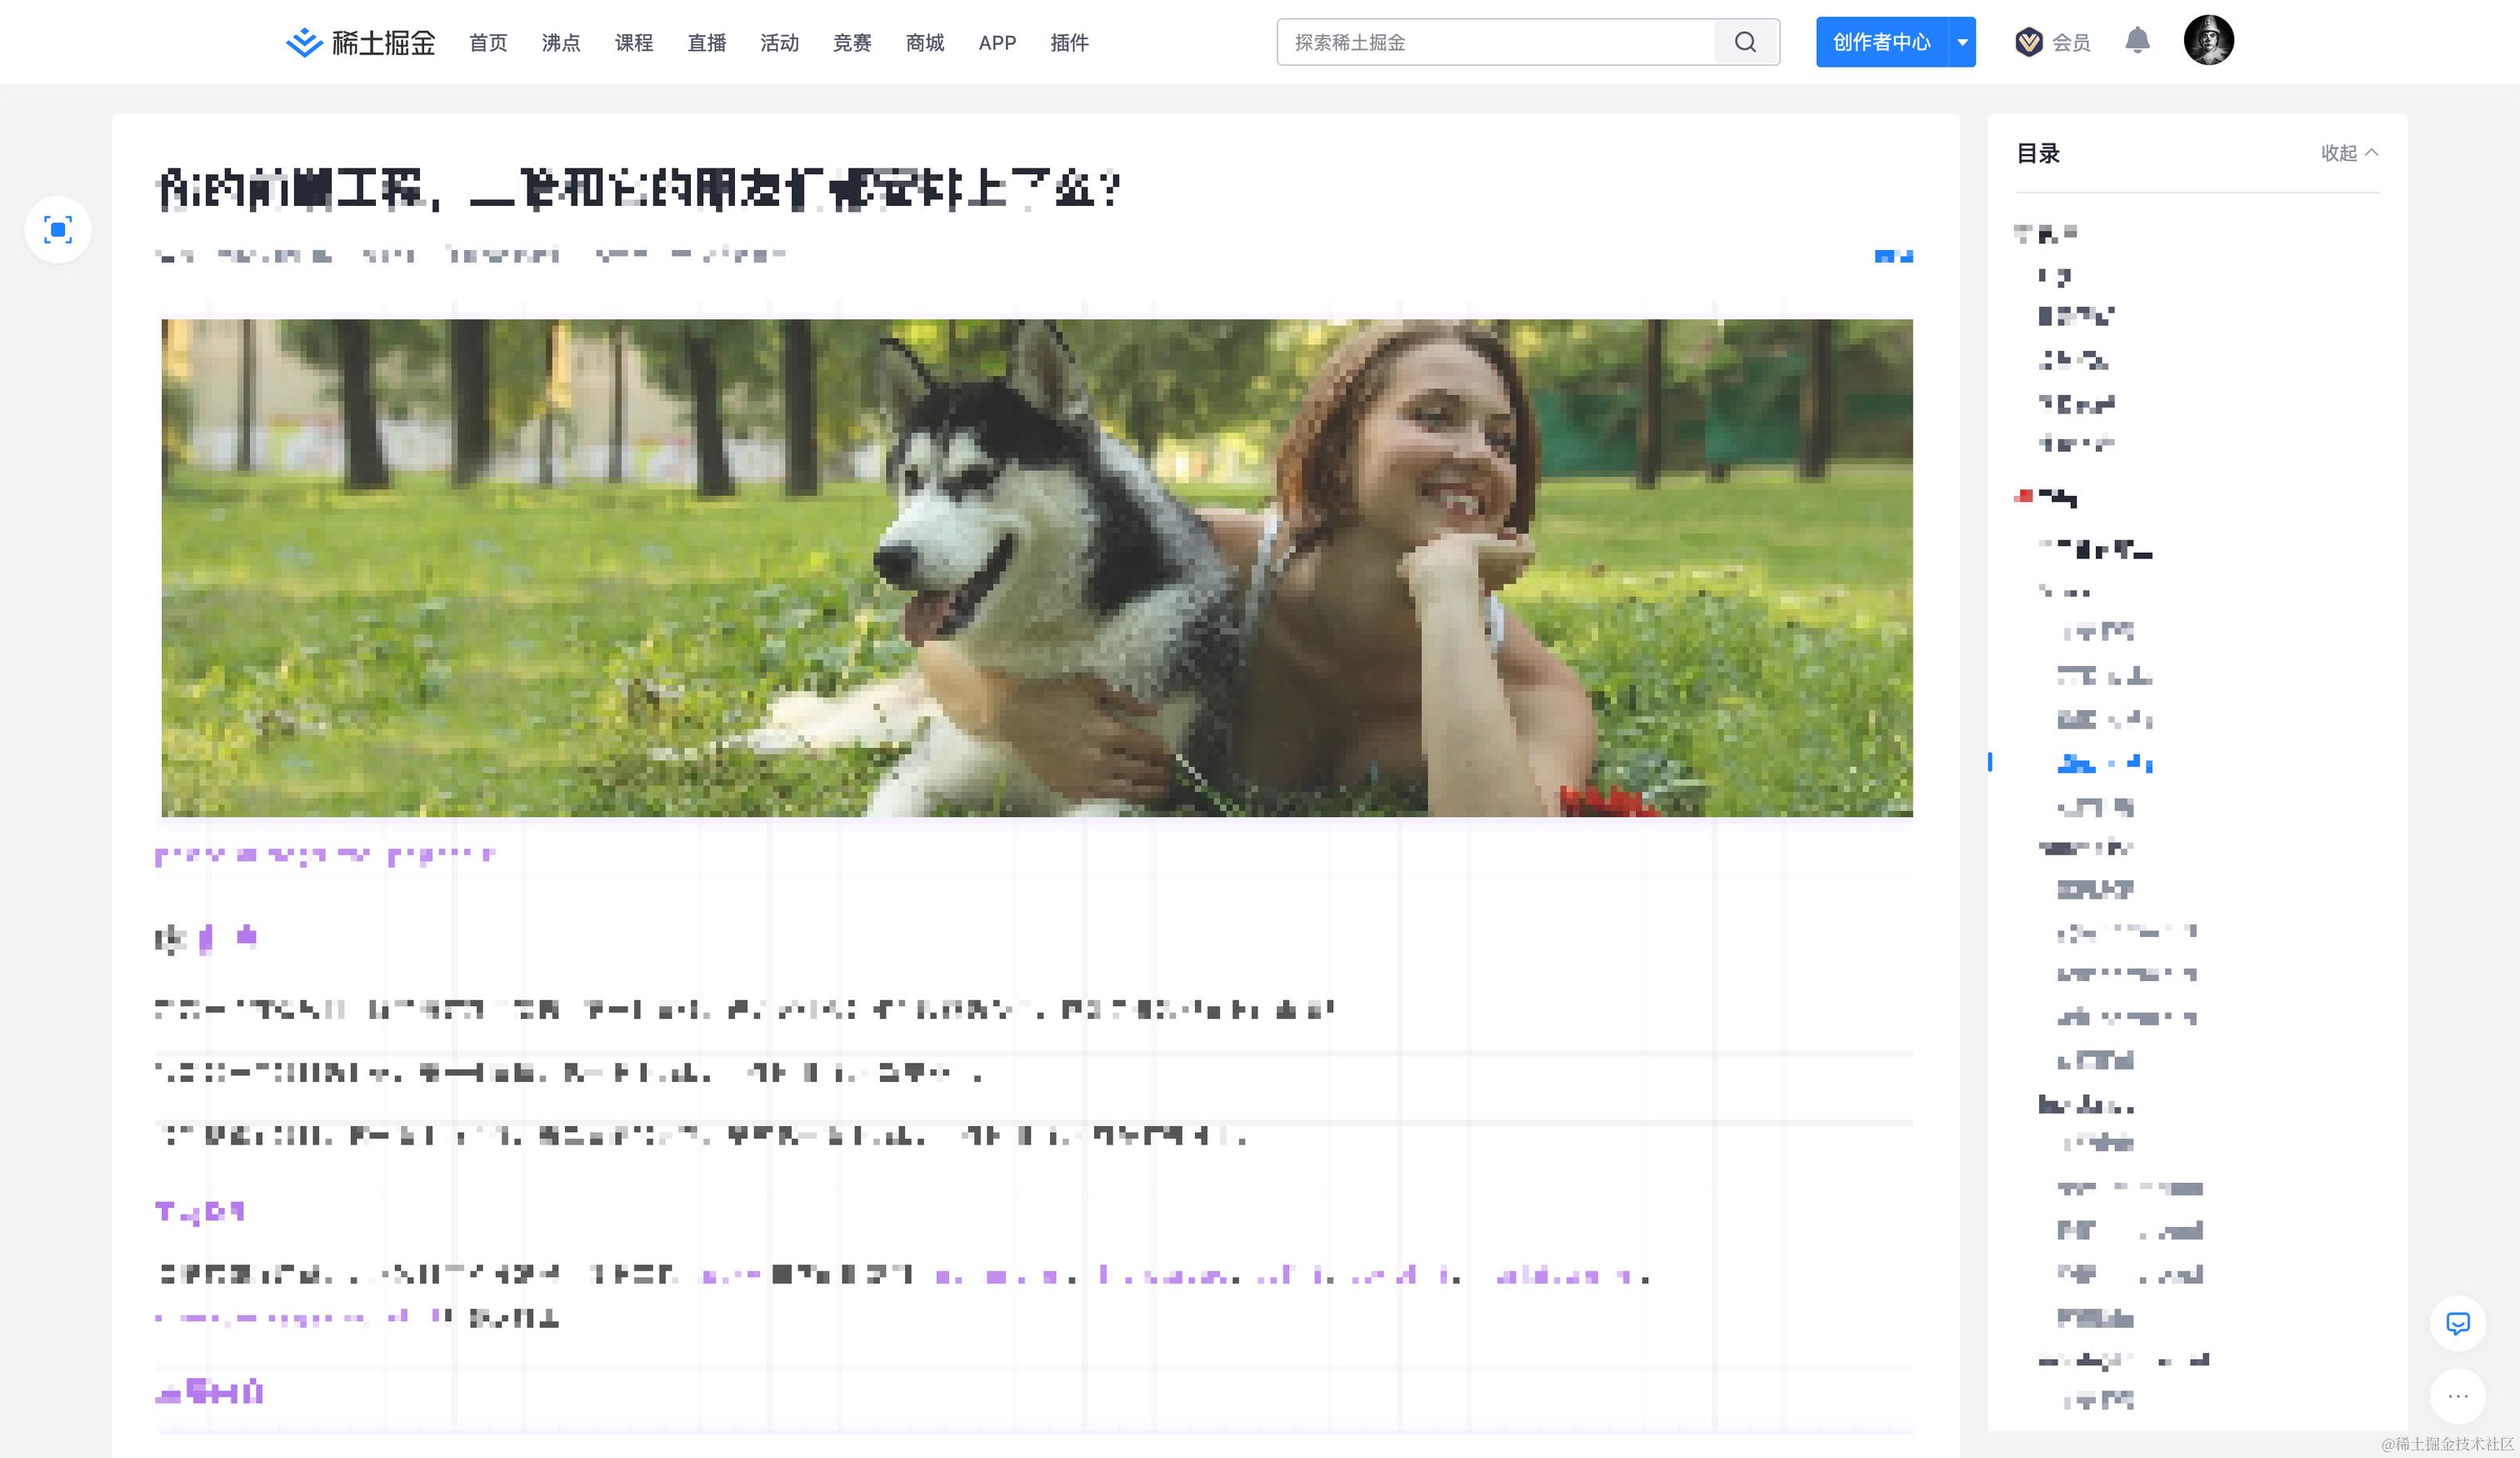The width and height of the screenshot is (2520, 1458).
Task: Open the 沸点 nav item
Action: (561, 43)
